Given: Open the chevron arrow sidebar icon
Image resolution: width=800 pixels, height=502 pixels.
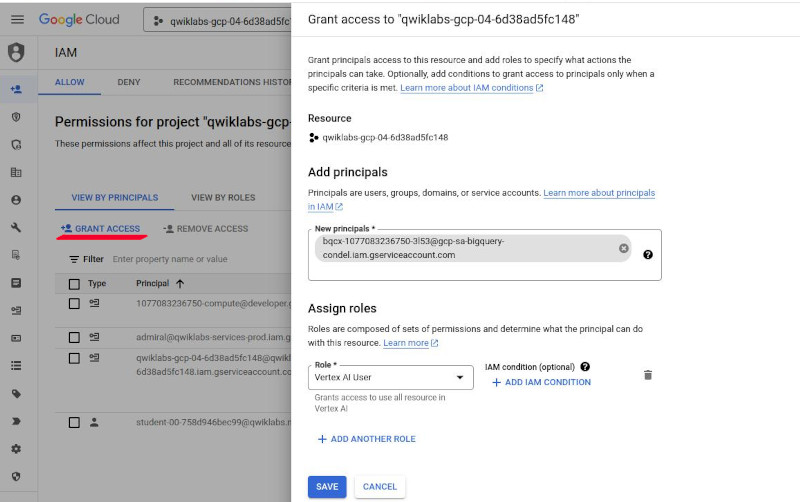Looking at the screenshot, I should coord(16,421).
